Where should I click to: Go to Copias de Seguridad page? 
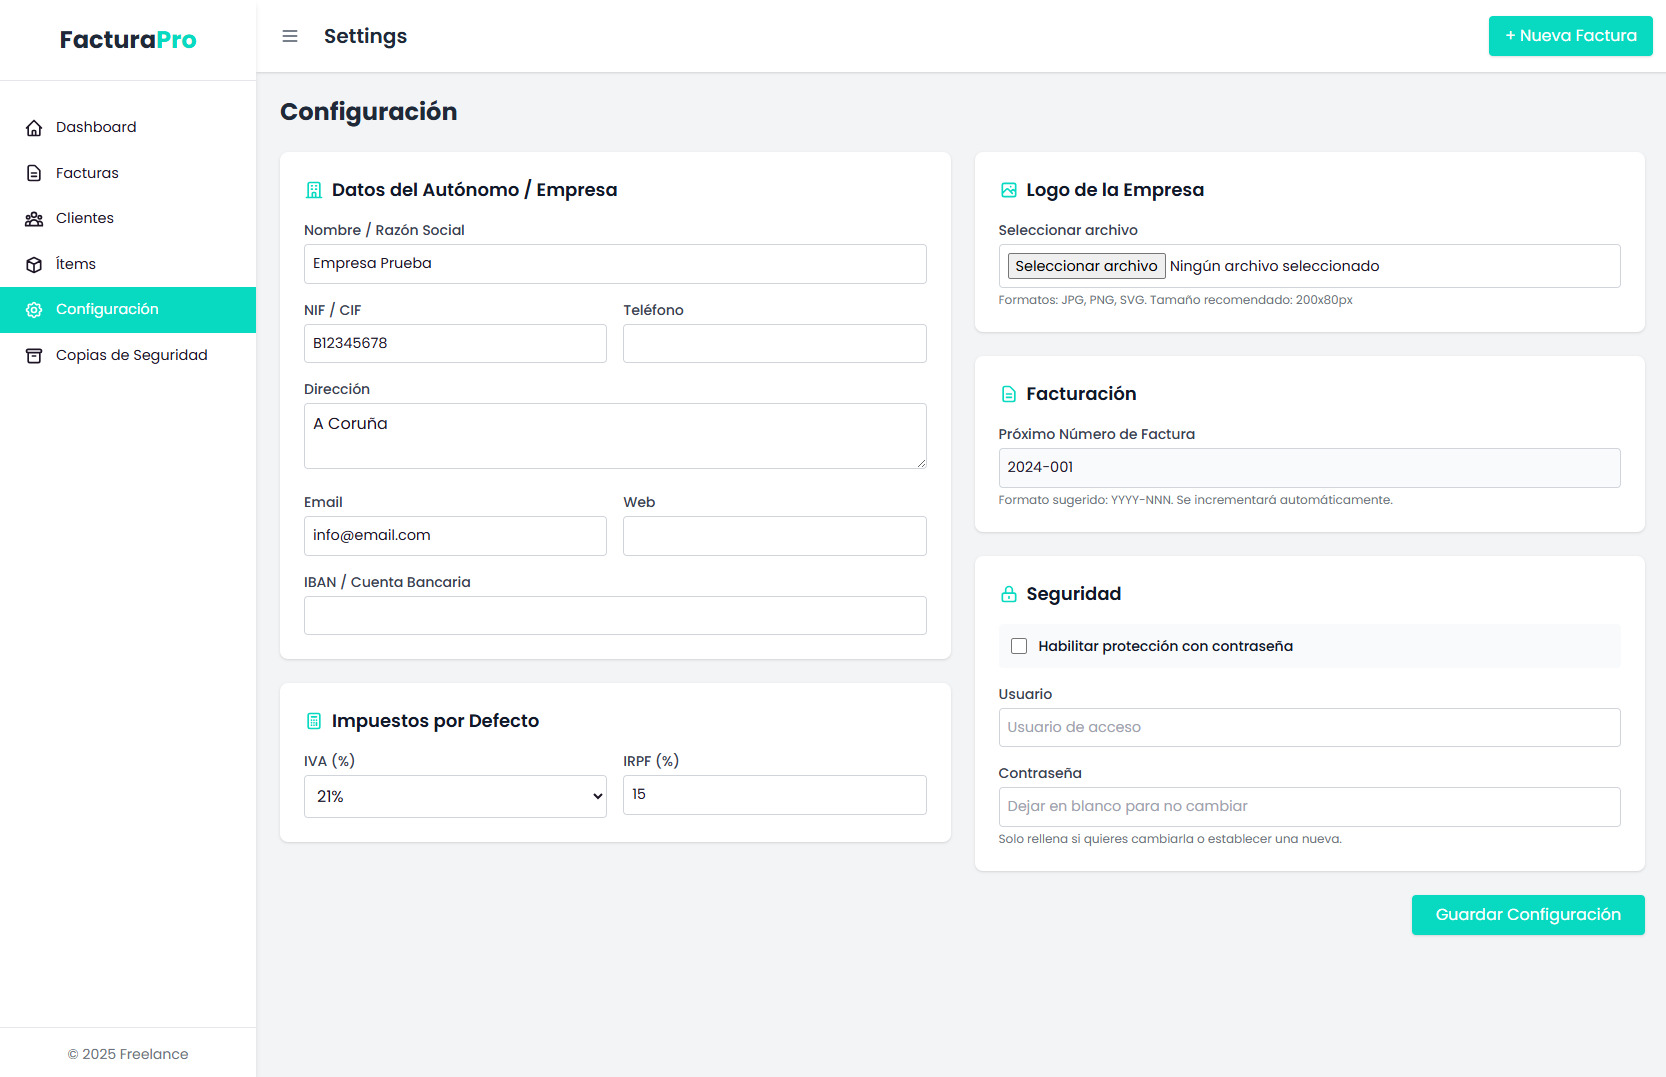(x=131, y=355)
